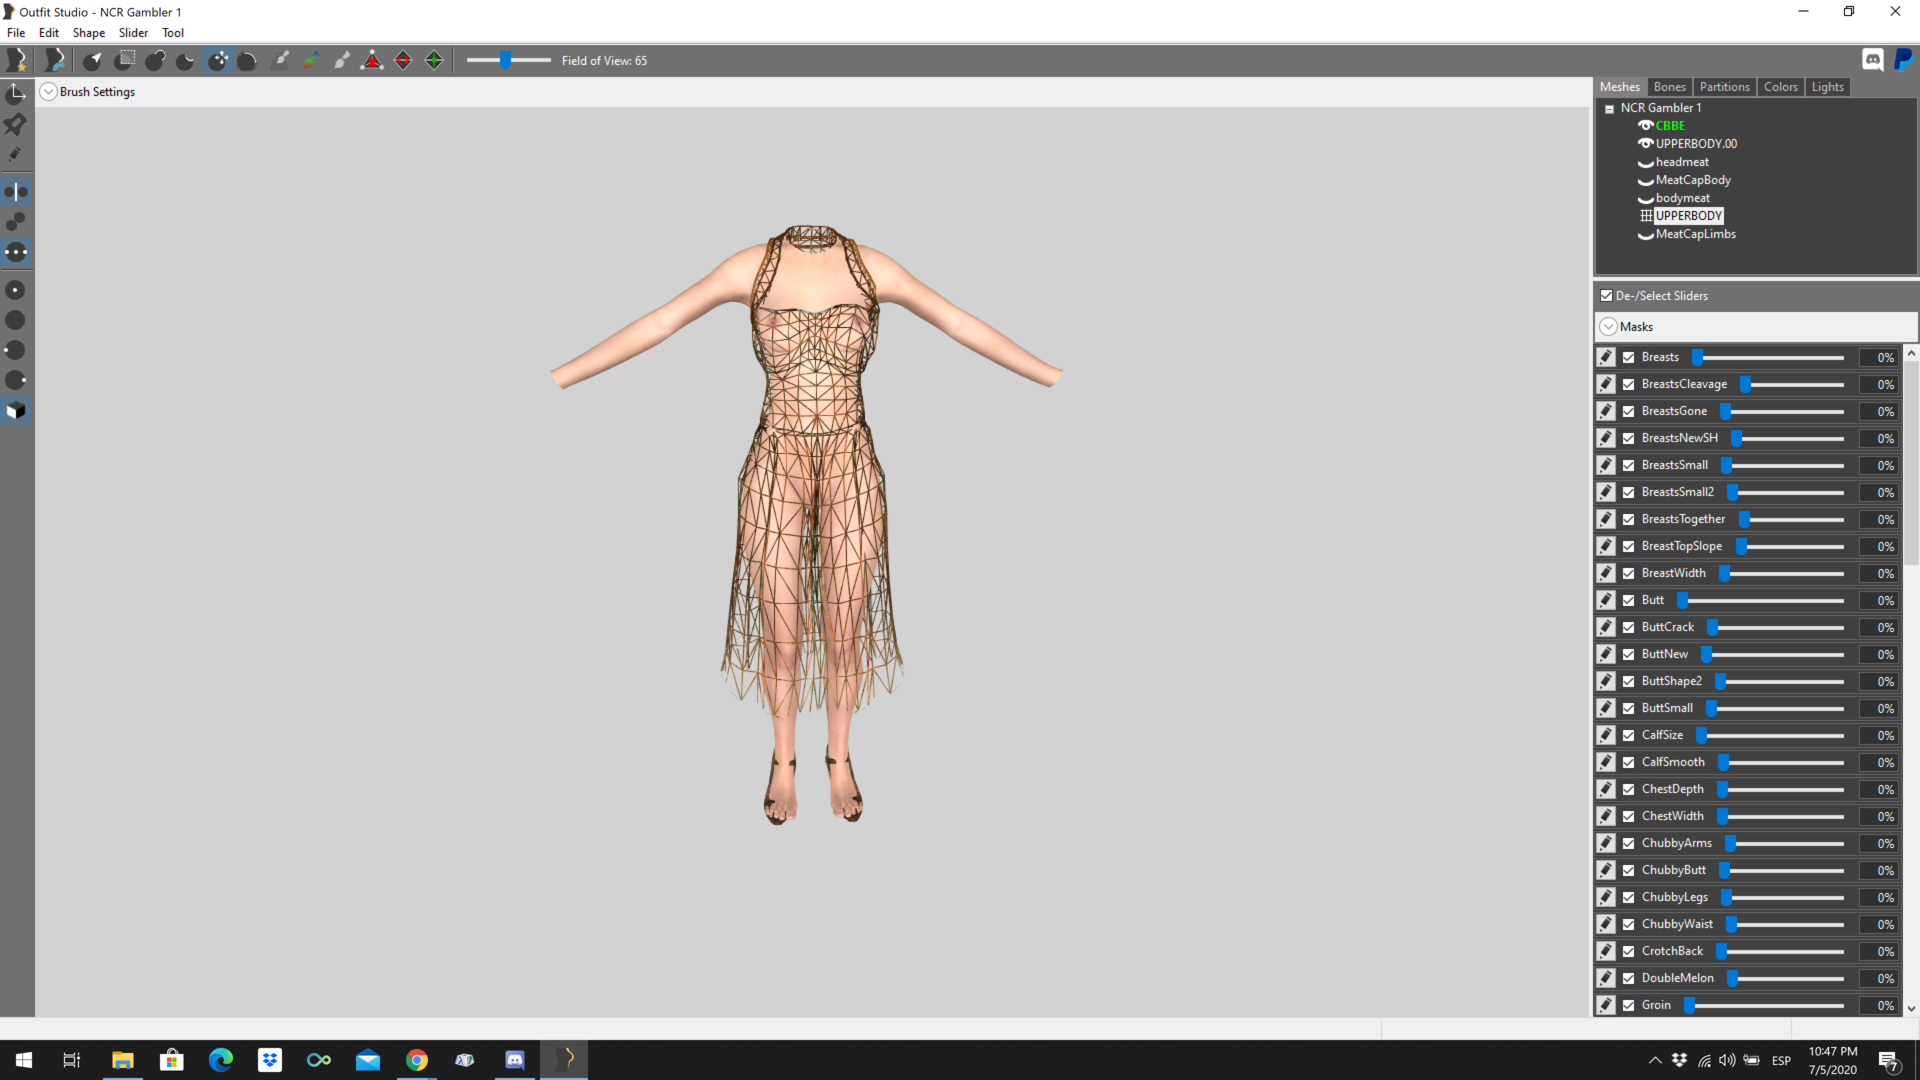Click paintbrush icon beside Groin slider
Viewport: 1920px width, 1080px height.
click(x=1606, y=1005)
